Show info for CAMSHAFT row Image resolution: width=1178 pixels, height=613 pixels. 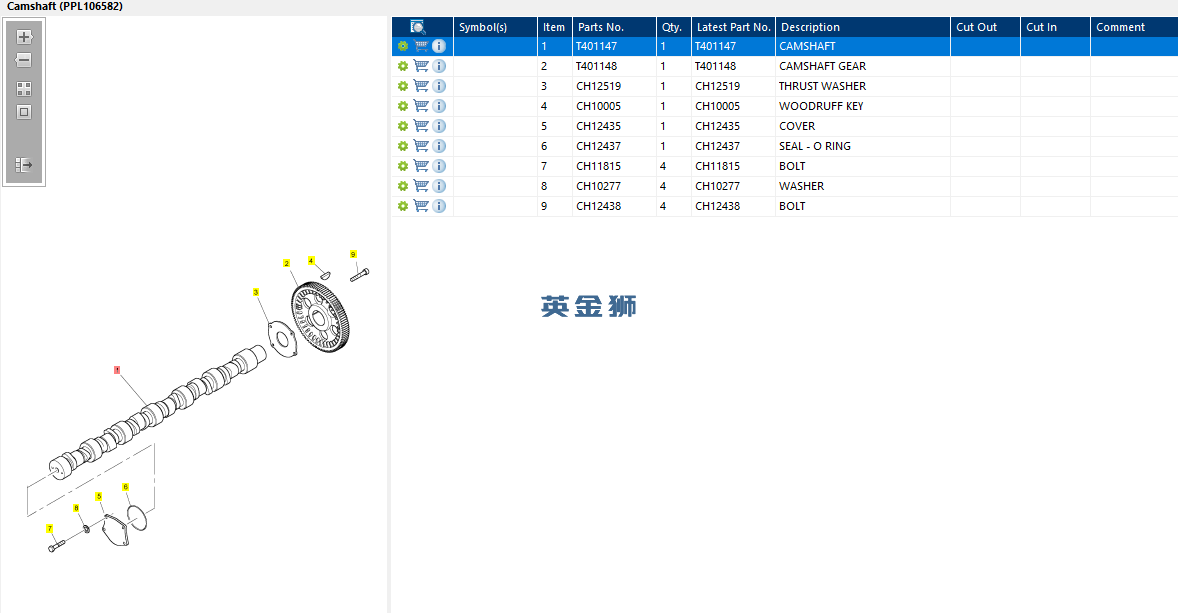pyautogui.click(x=439, y=46)
